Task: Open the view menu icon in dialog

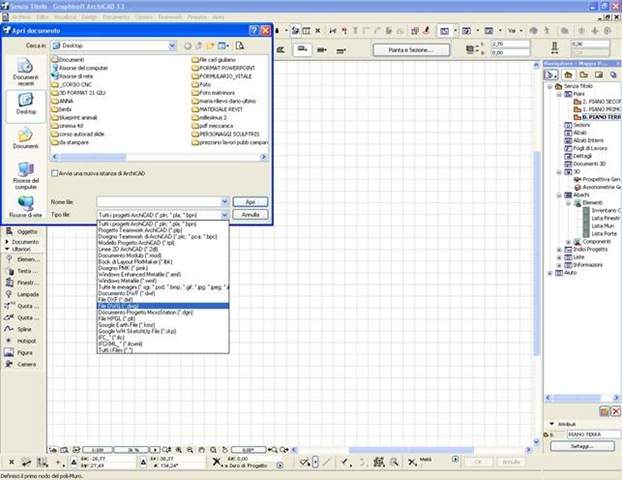Action: coord(223,46)
